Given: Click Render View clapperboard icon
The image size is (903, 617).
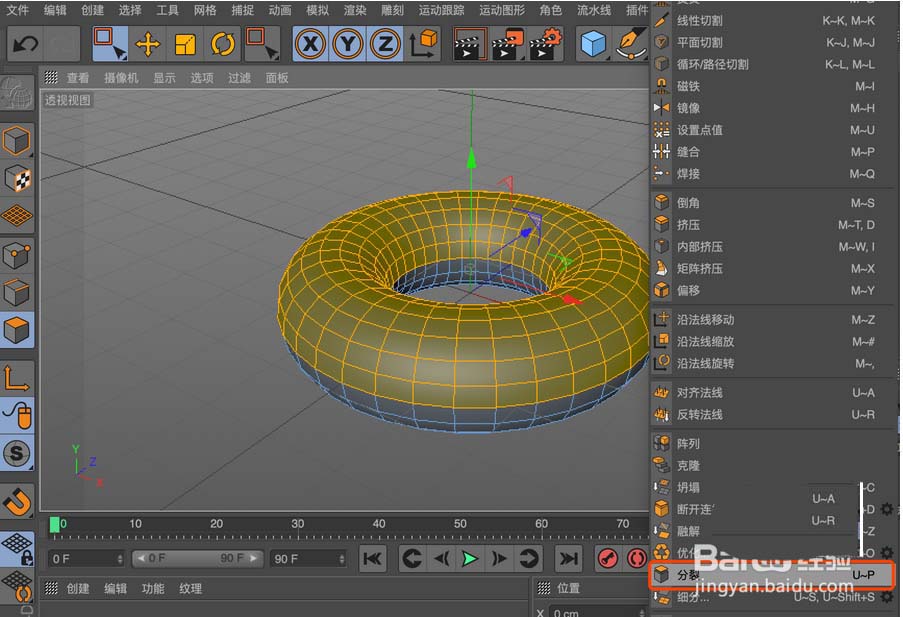Looking at the screenshot, I should click(x=469, y=45).
